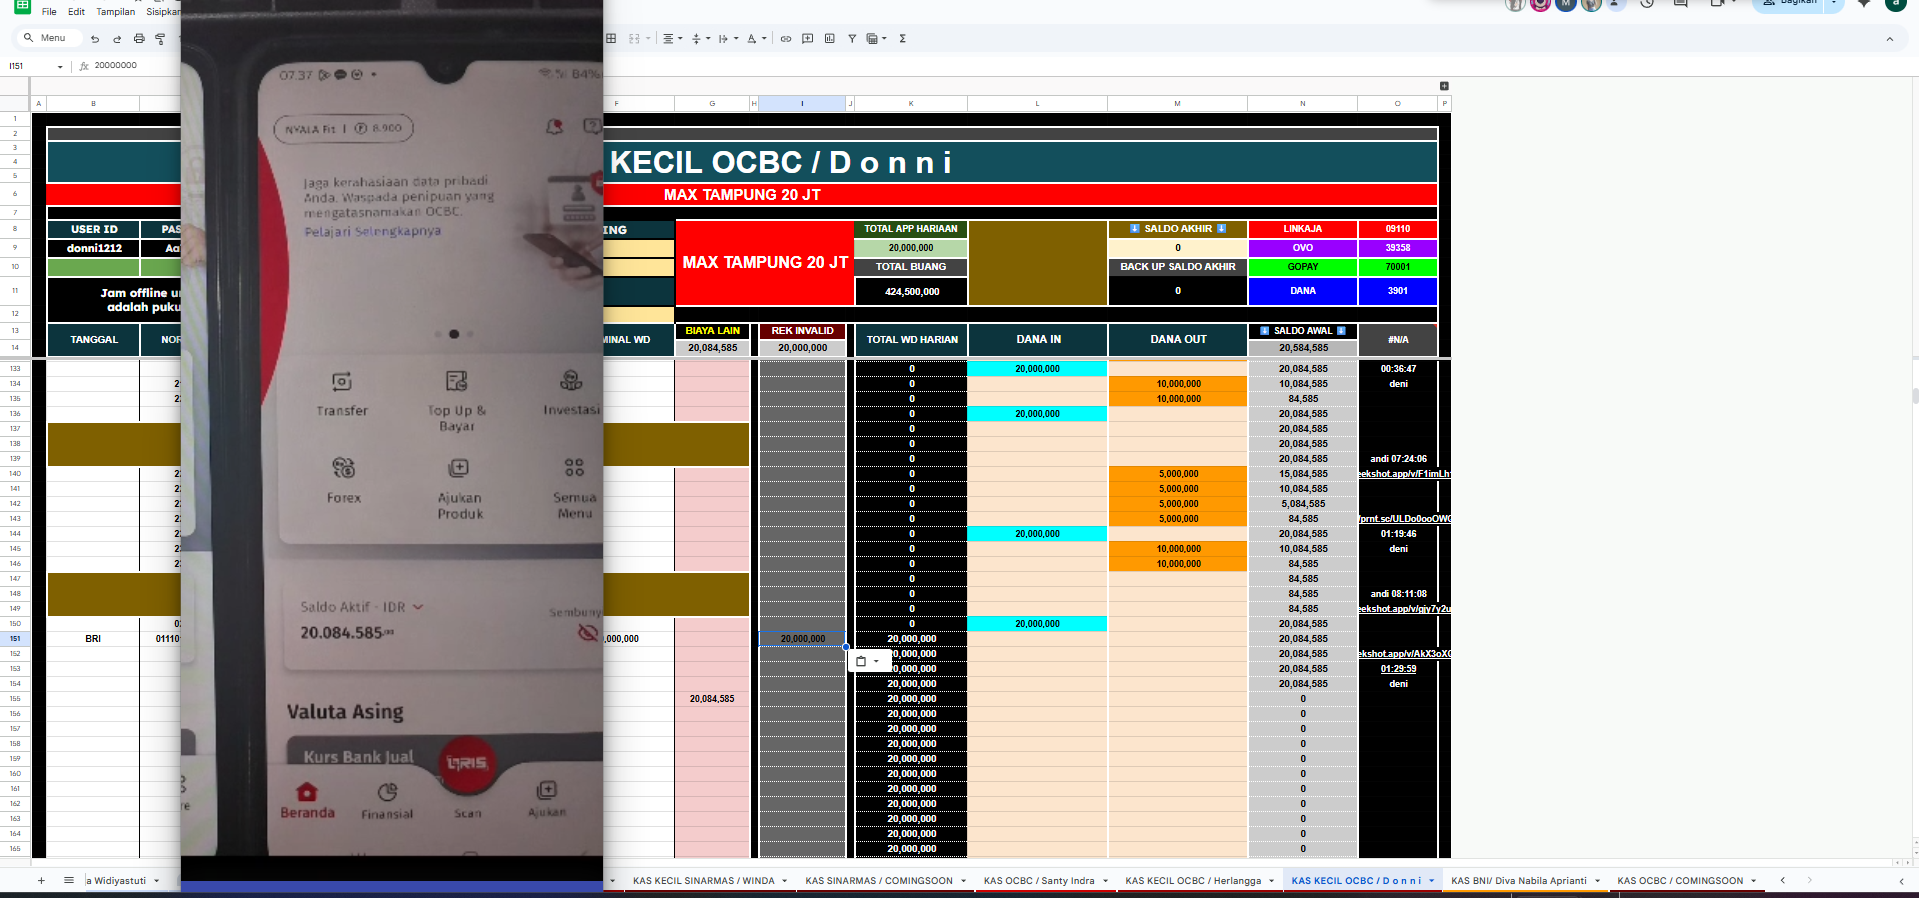
Task: Switch to KAS KECIL SINARMAS / WINDA tab
Action: click(703, 881)
